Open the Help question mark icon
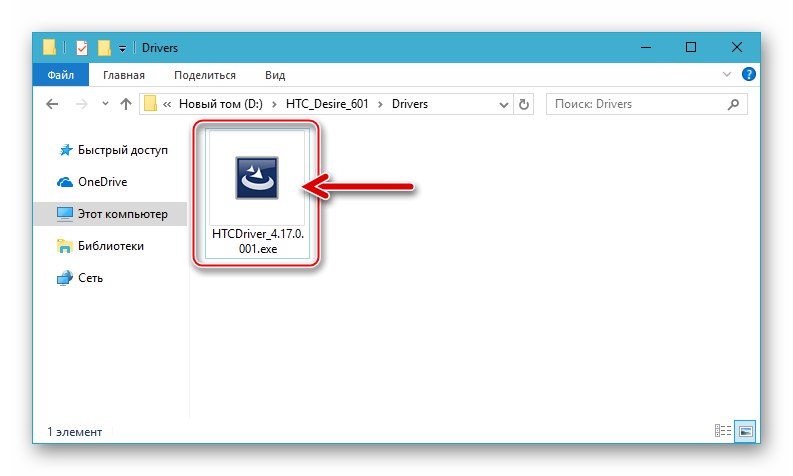Image resolution: width=793 pixels, height=476 pixels. (748, 74)
